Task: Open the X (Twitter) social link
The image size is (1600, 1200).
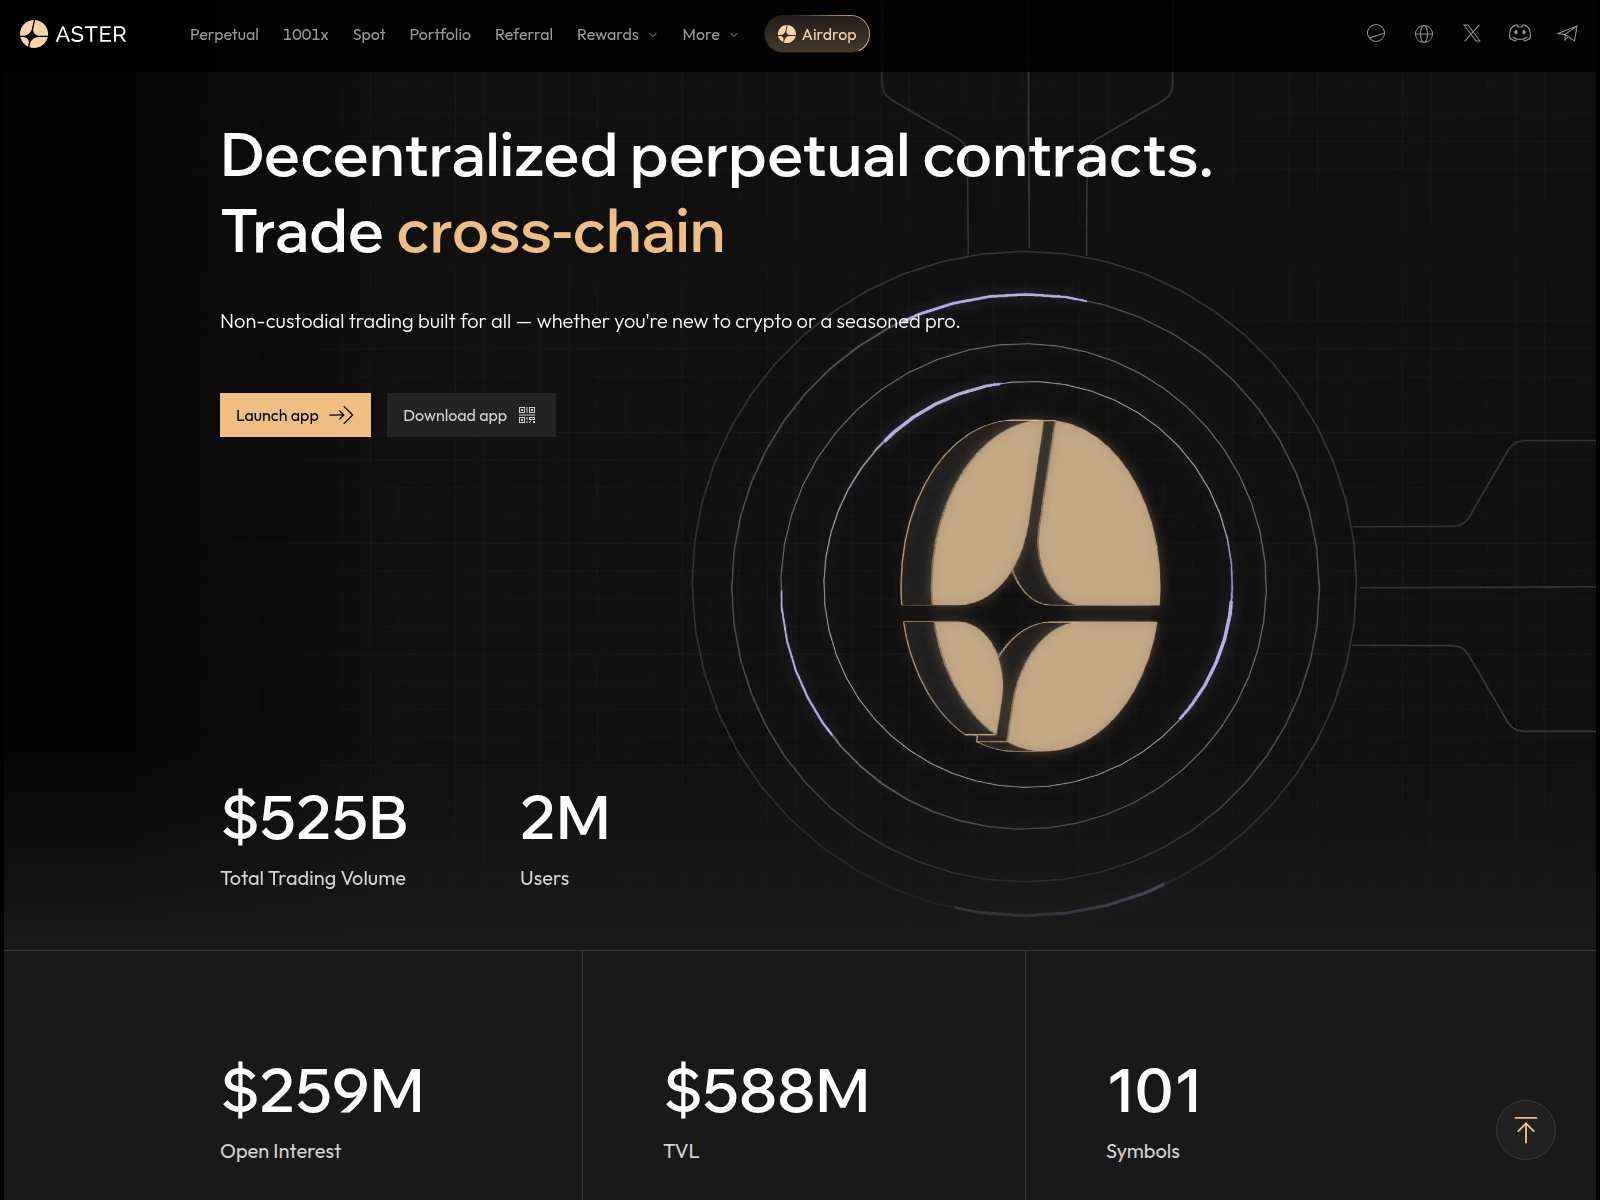Action: (1472, 34)
